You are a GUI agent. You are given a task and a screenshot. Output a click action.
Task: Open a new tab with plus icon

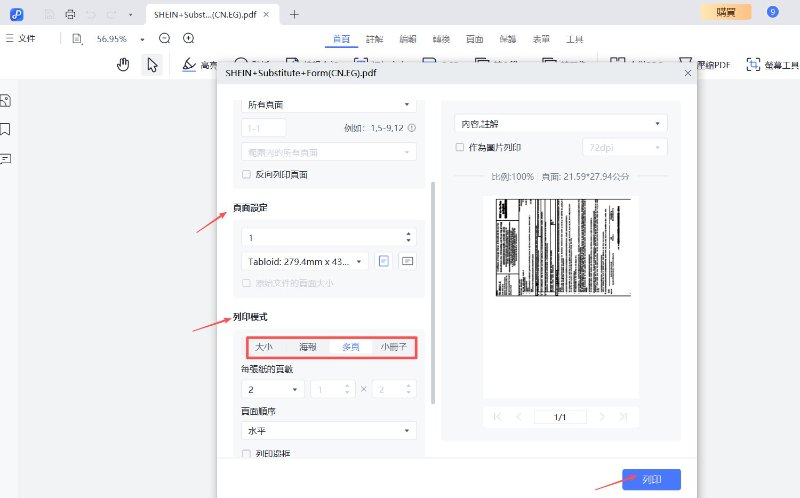tap(294, 14)
